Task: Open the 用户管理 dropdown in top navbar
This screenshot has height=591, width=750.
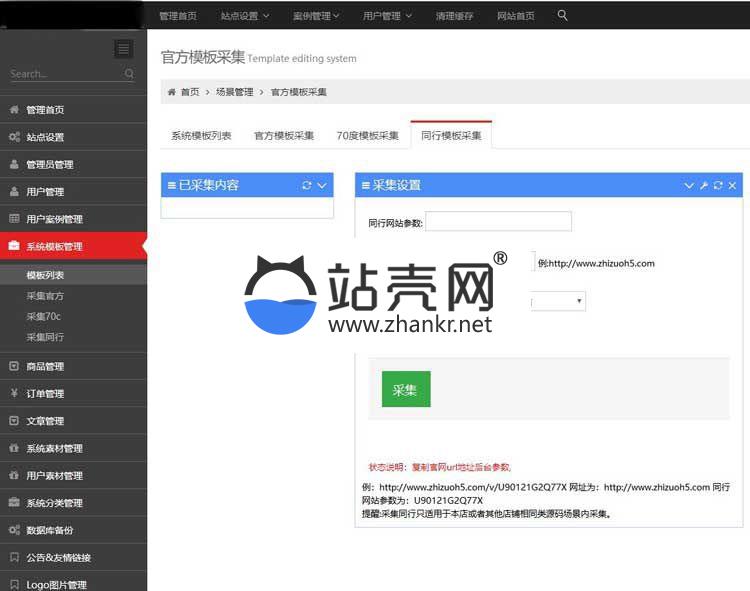Action: coord(386,16)
